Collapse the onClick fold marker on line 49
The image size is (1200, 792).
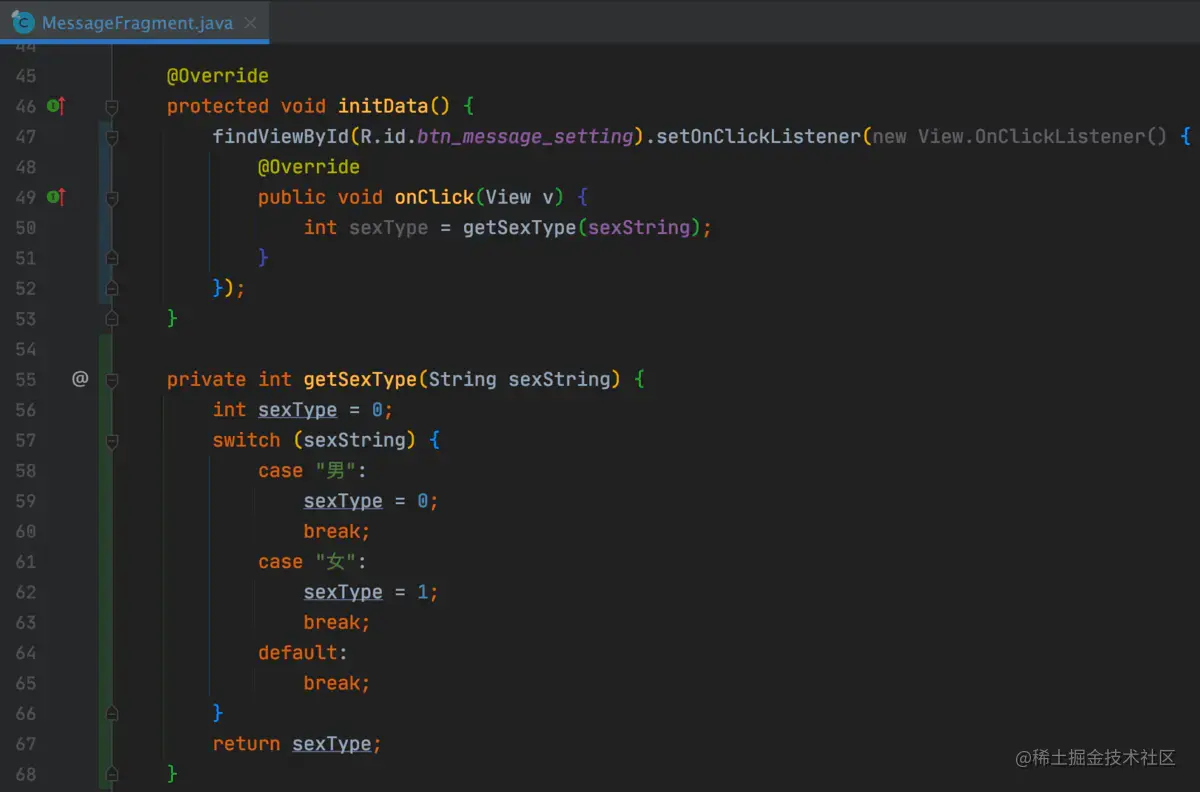coord(112,197)
